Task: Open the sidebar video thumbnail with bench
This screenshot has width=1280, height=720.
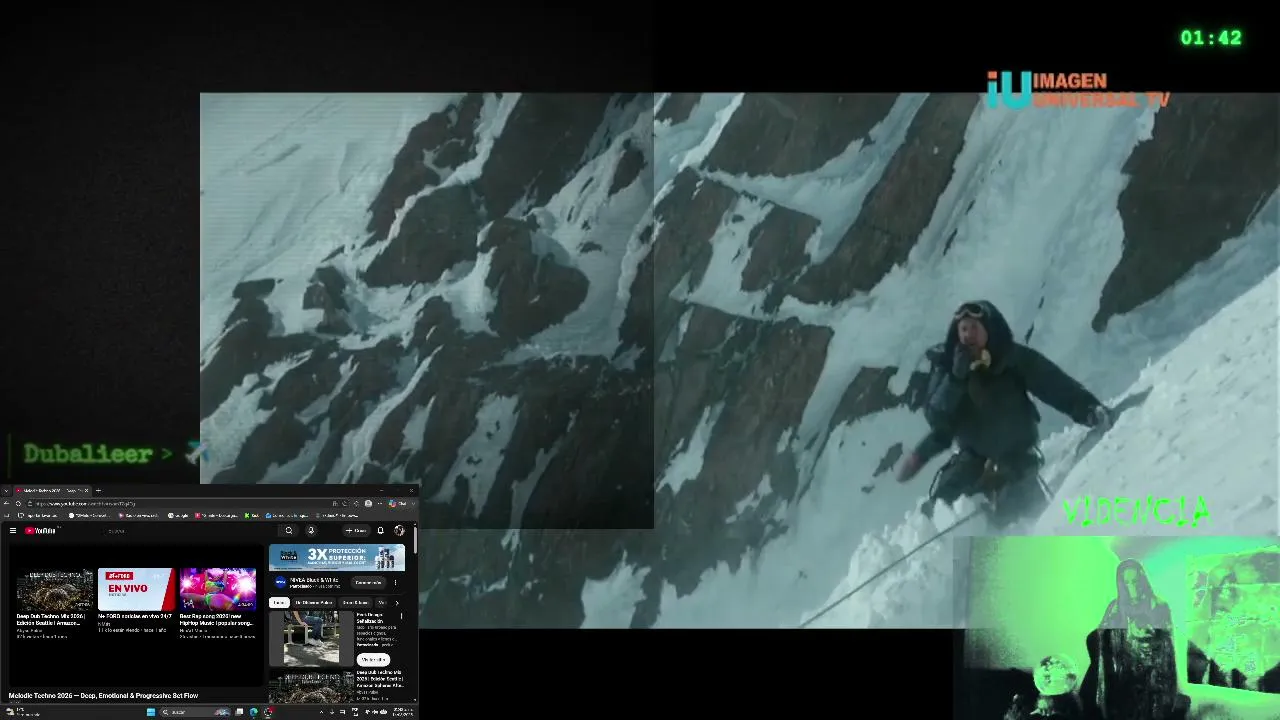Action: 311,638
